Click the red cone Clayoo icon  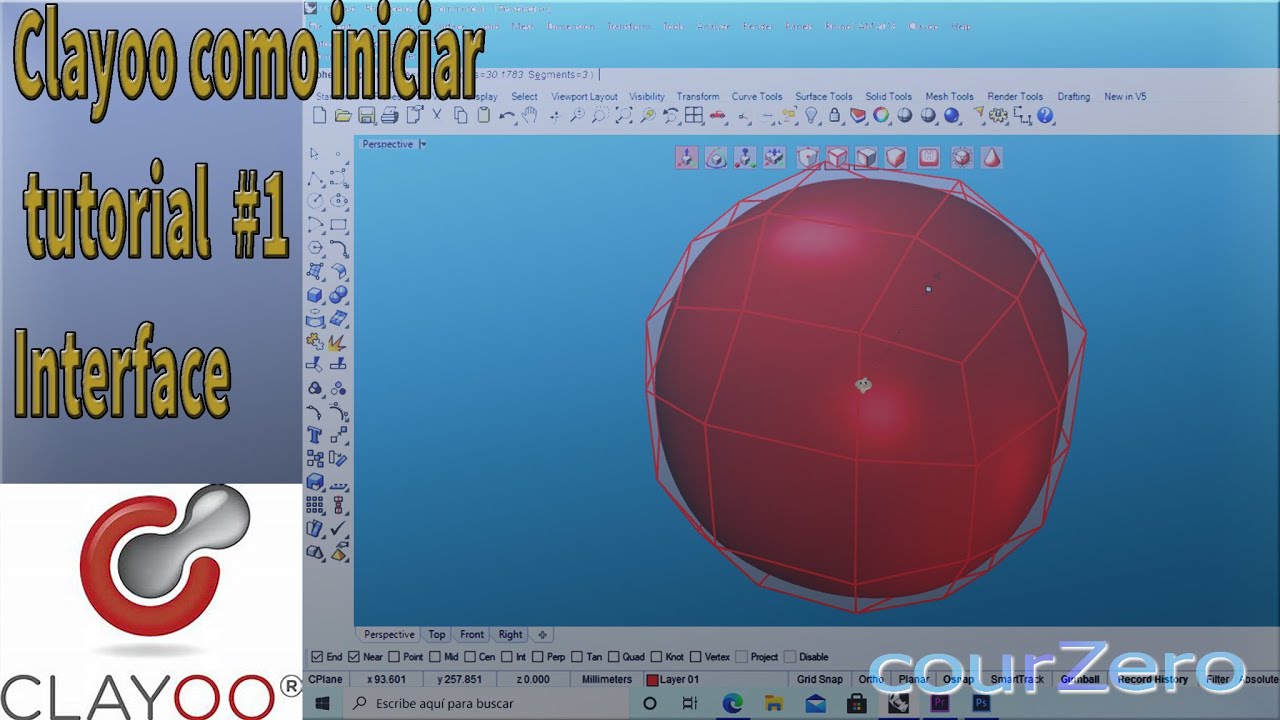pyautogui.click(x=991, y=158)
